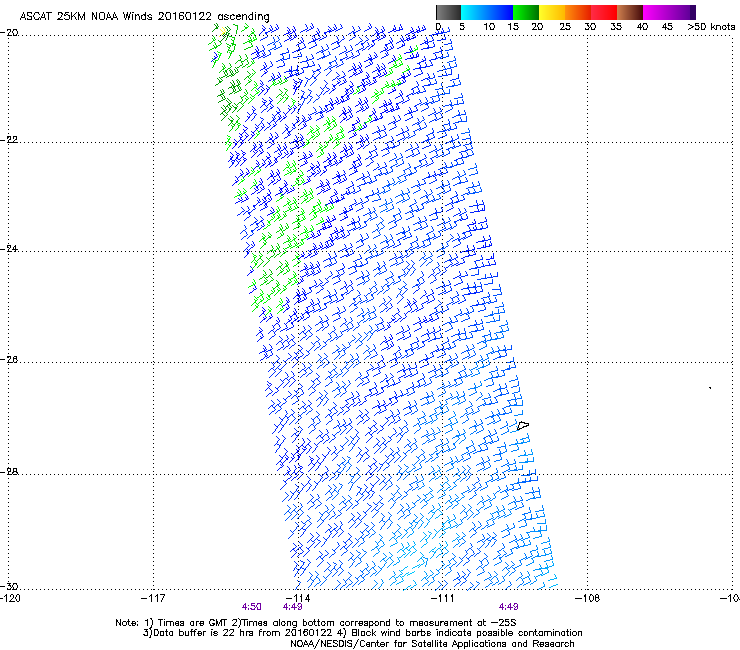This screenshot has height=650, width=740.
Task: Select the brown 35-40 knots legend segment
Action: [x=630, y=12]
